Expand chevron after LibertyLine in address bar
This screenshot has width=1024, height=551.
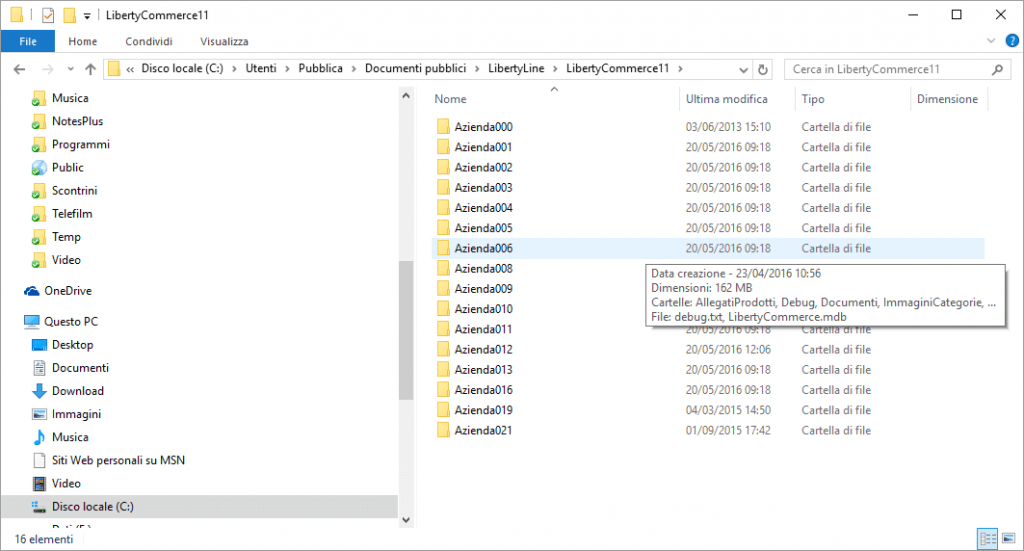click(555, 69)
